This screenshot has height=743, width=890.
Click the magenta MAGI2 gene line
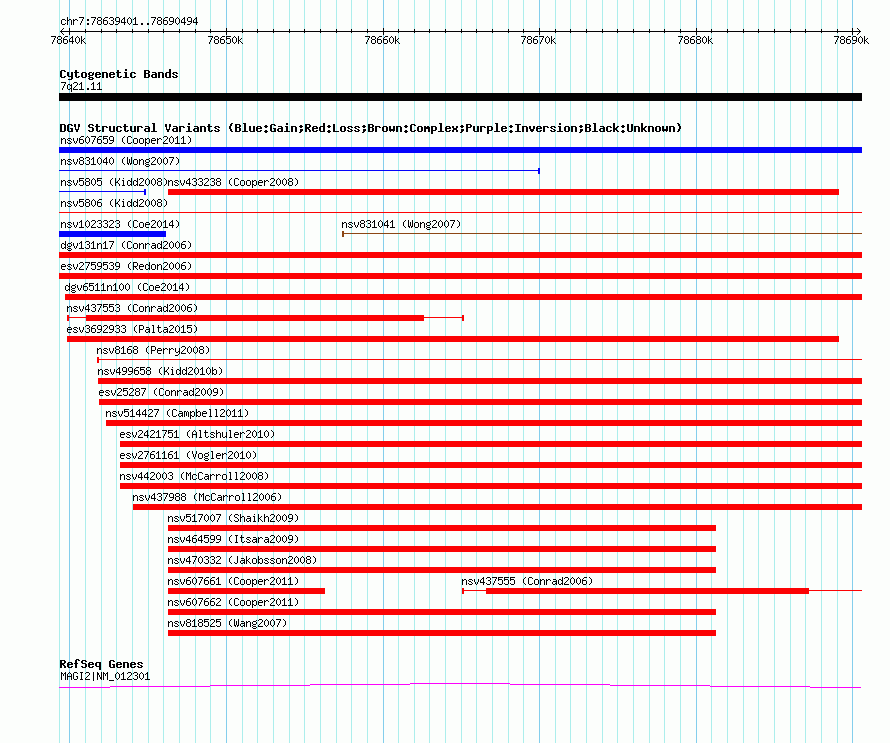coord(460,685)
